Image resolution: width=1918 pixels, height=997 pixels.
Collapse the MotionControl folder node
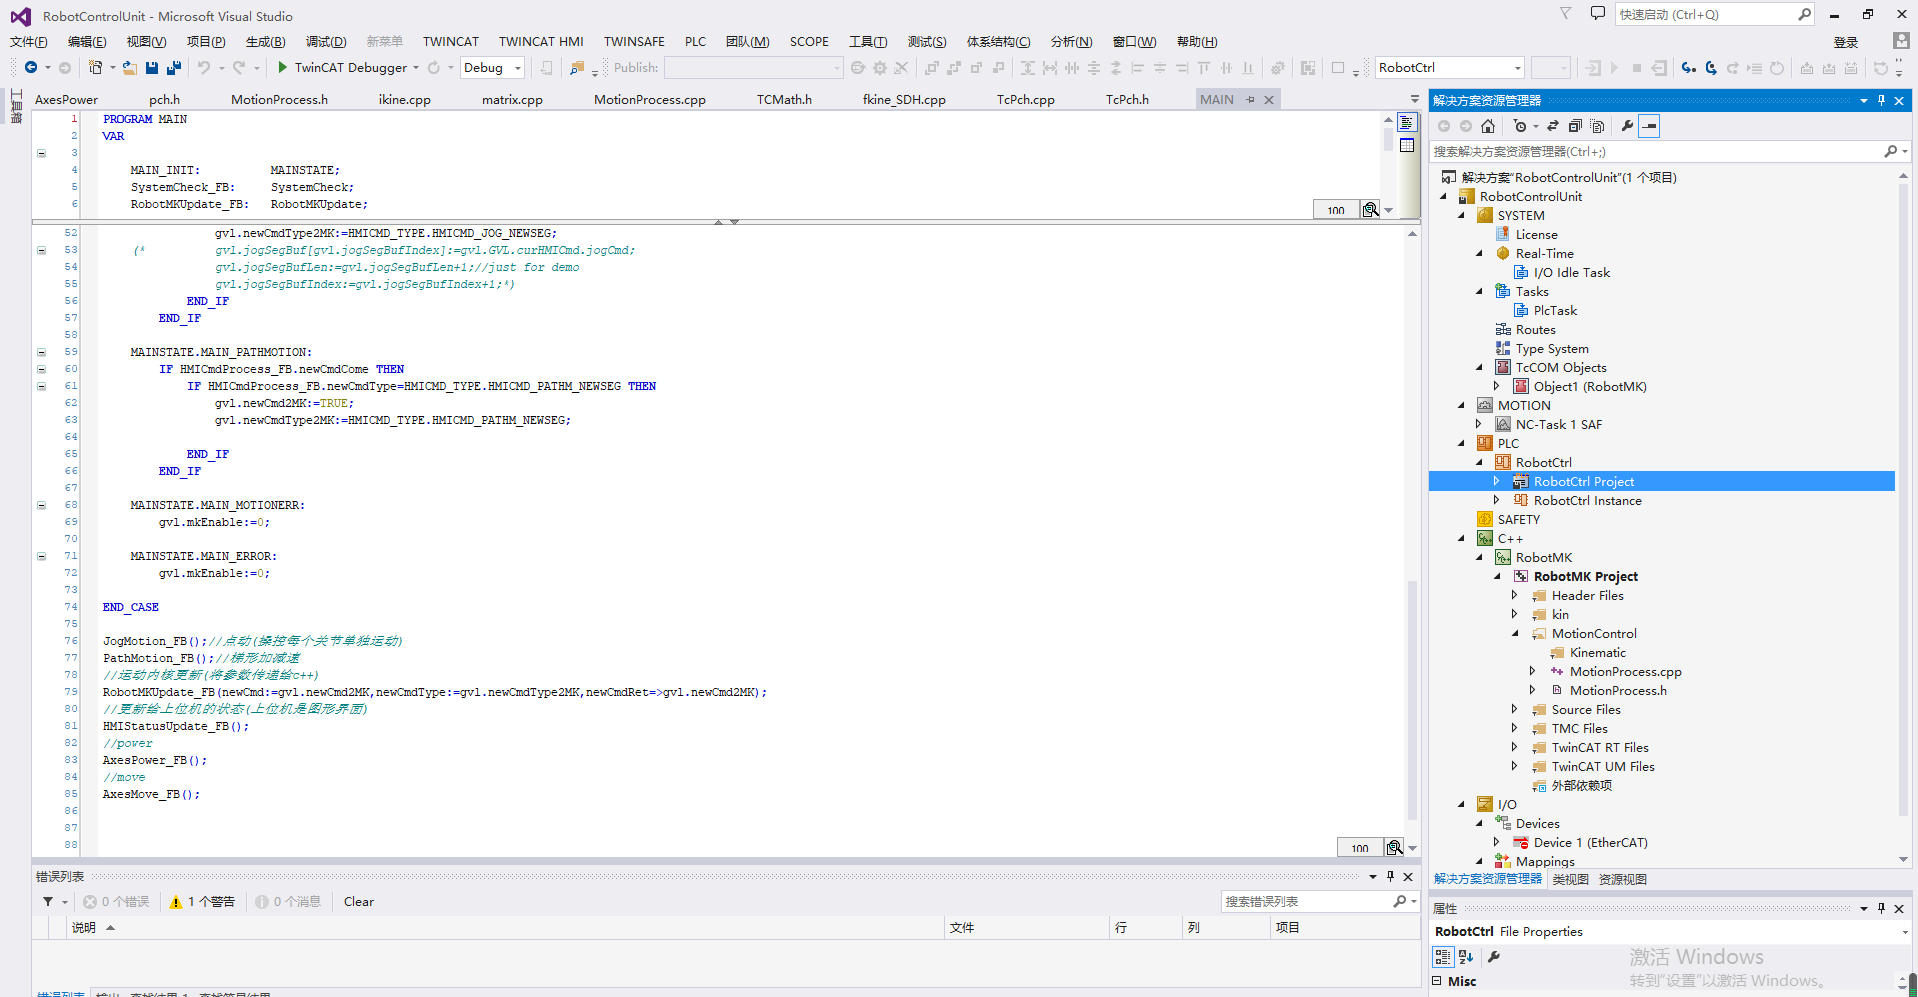pos(1515,633)
